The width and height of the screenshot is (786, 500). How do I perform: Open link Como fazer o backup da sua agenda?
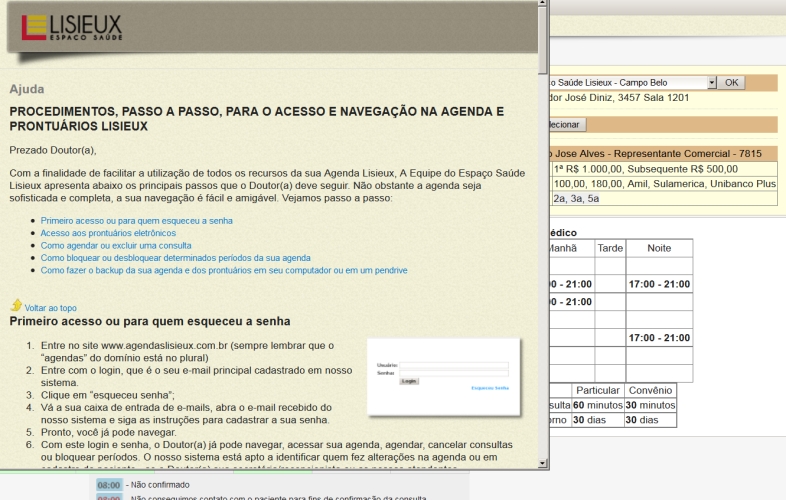[x=224, y=270]
